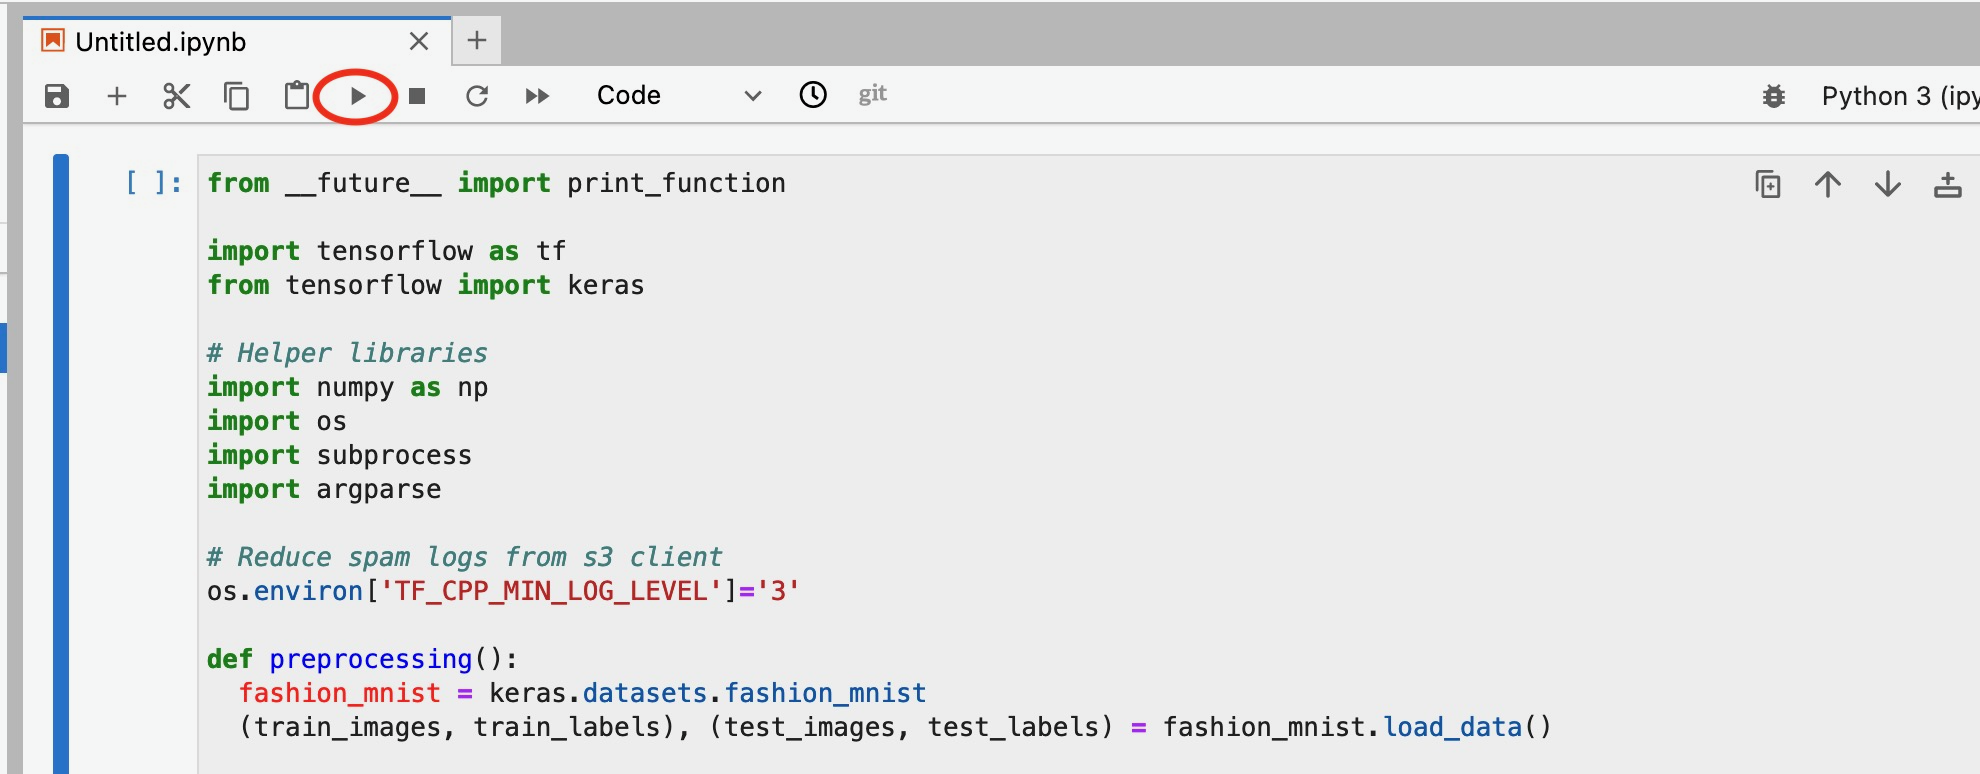Place cursor on 'import argparse' line

coord(324,489)
